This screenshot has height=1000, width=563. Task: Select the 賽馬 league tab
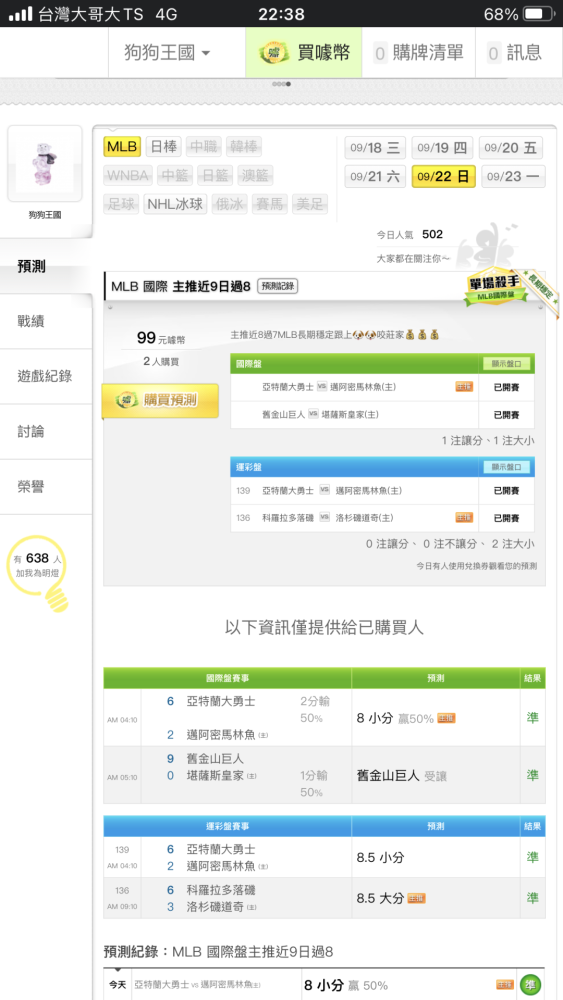pyautogui.click(x=270, y=204)
